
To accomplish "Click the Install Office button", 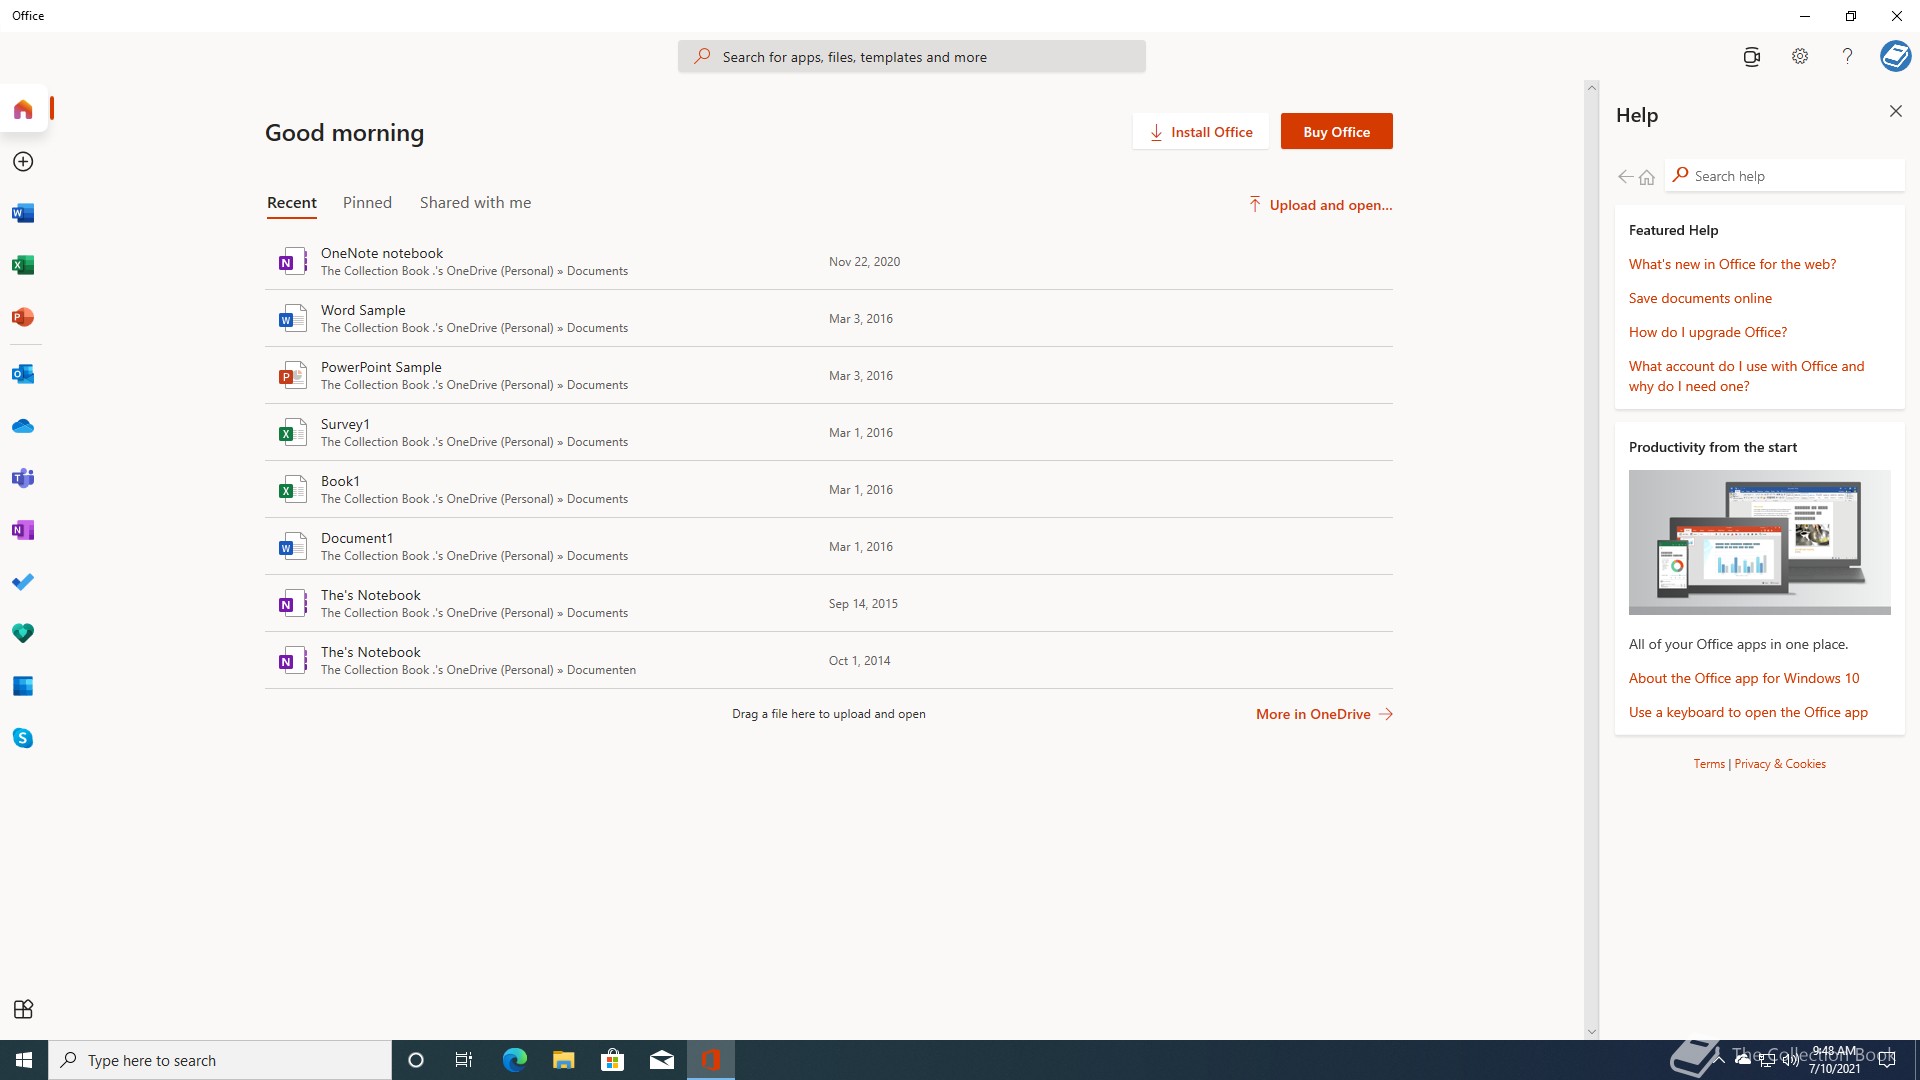I will tap(1200, 132).
